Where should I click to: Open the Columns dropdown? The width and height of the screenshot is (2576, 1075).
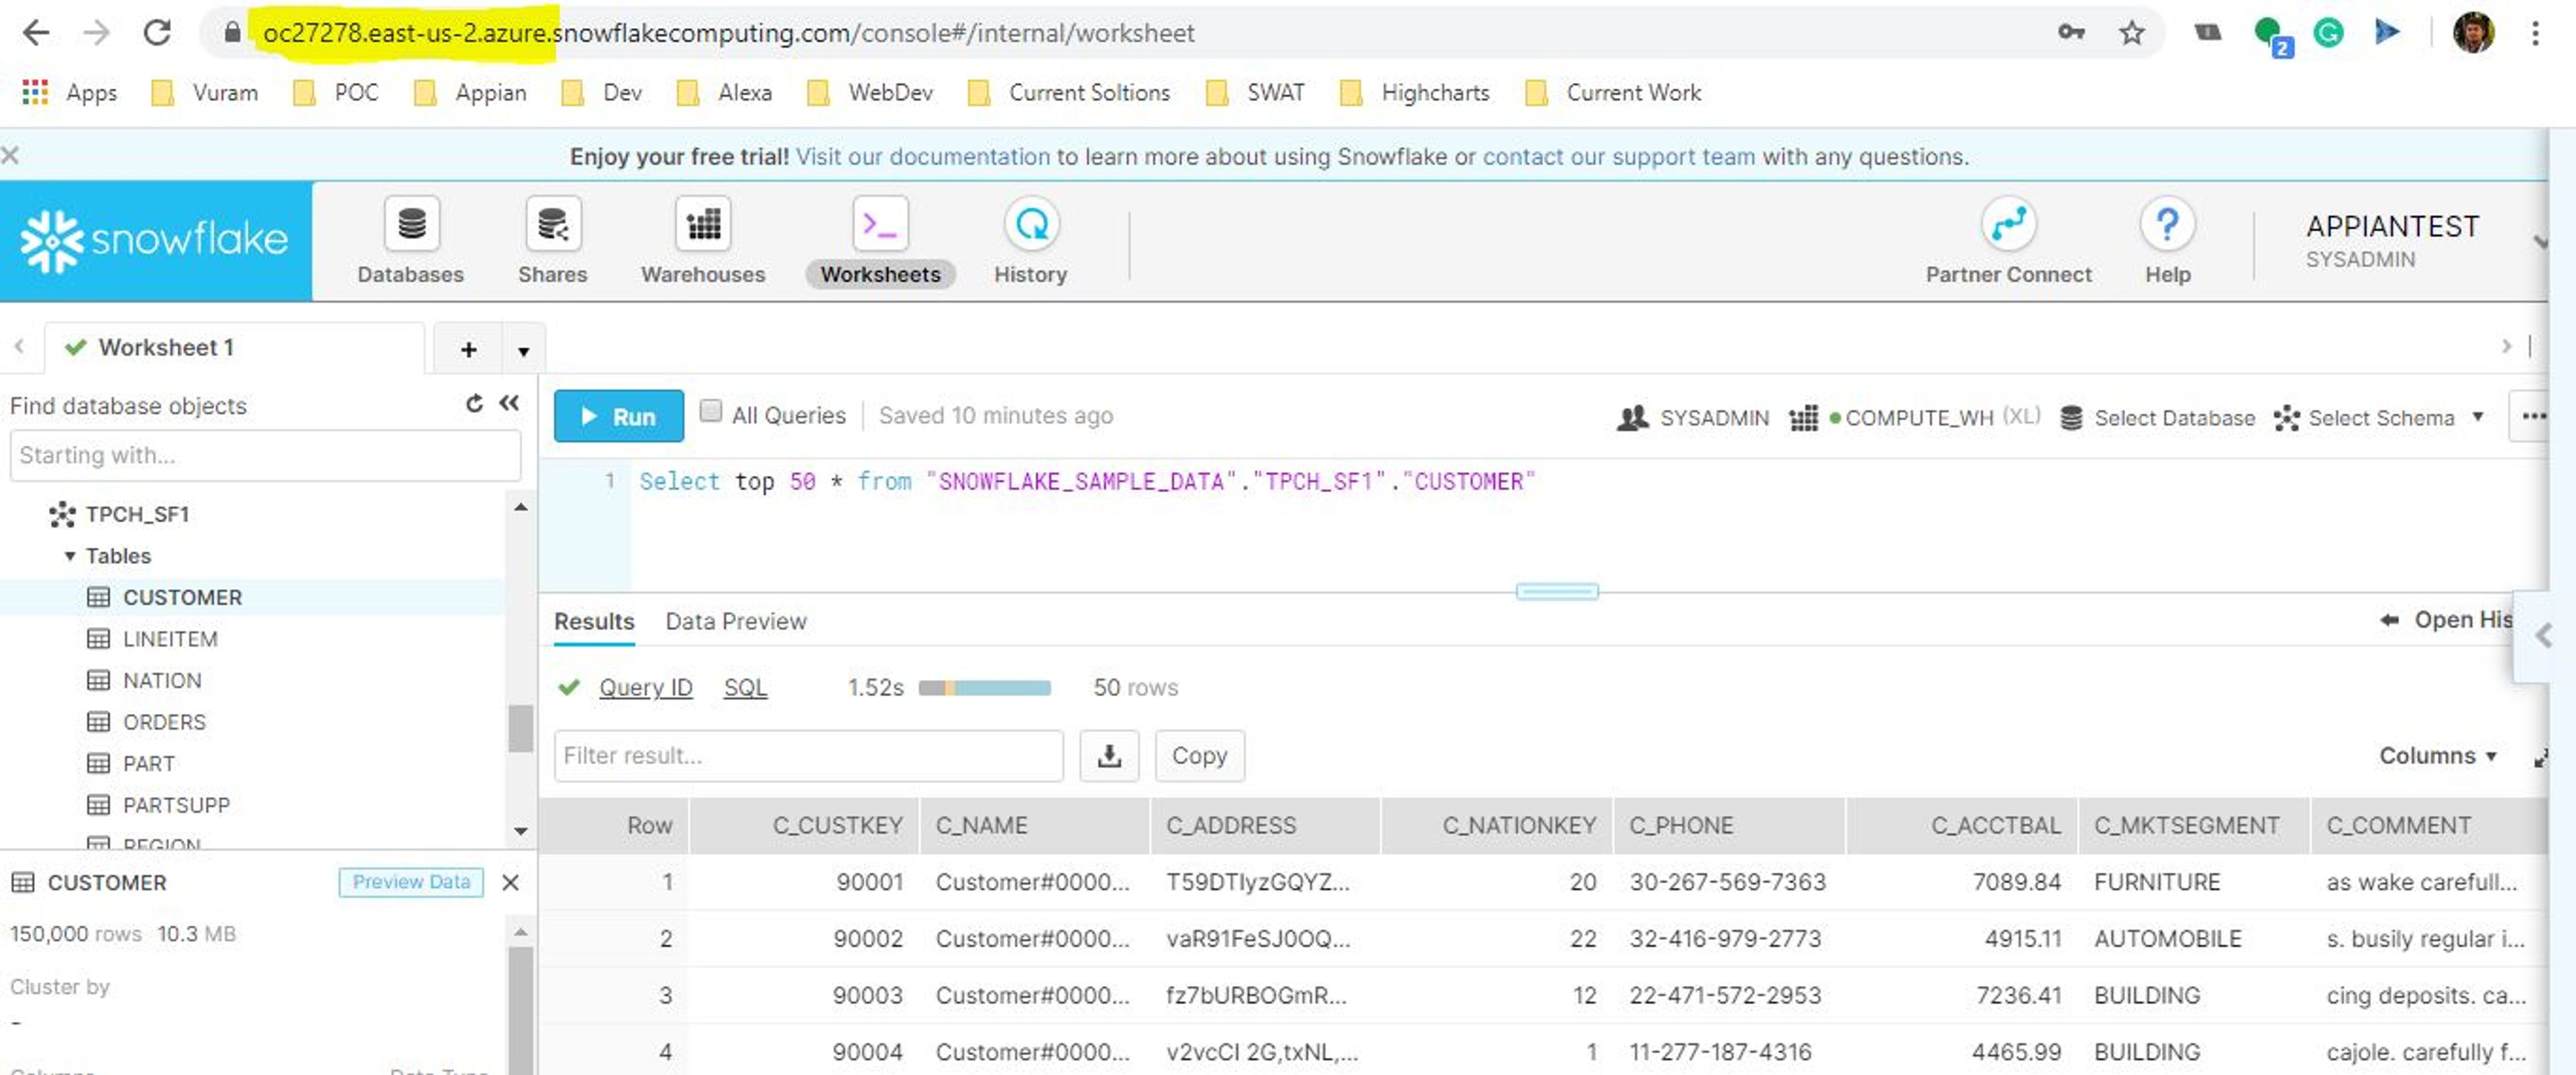[x=2438, y=756]
